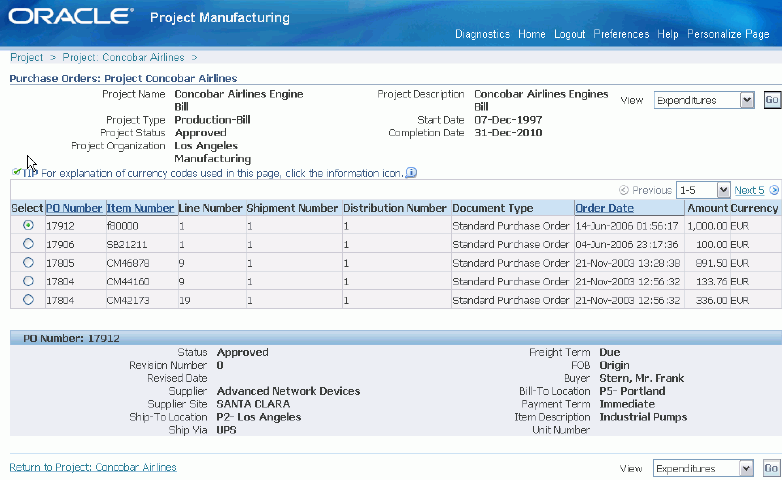
Task: Click amount 100.00 cell
Action: 712,244
